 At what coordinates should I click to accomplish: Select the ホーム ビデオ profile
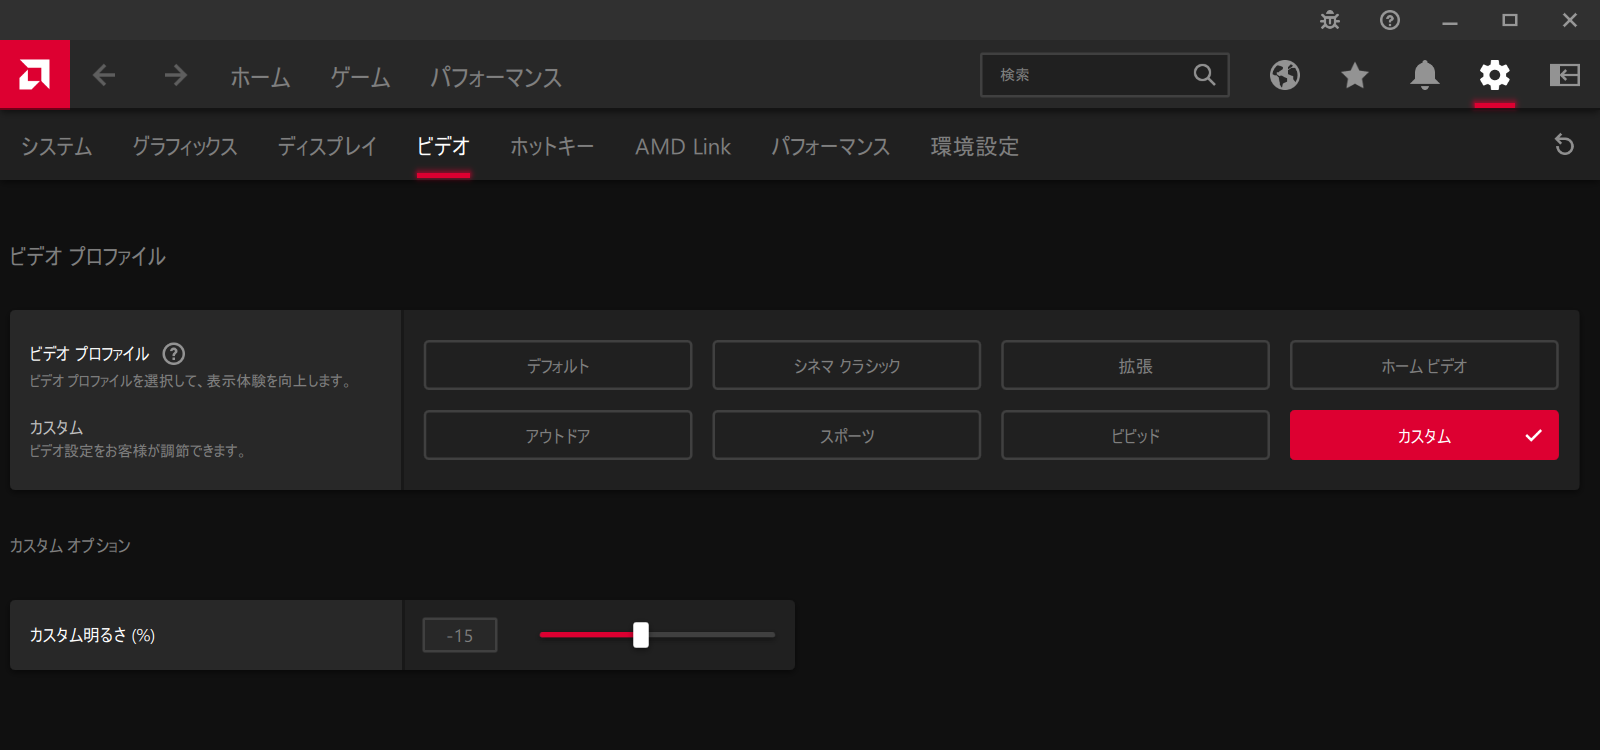pyautogui.click(x=1424, y=365)
